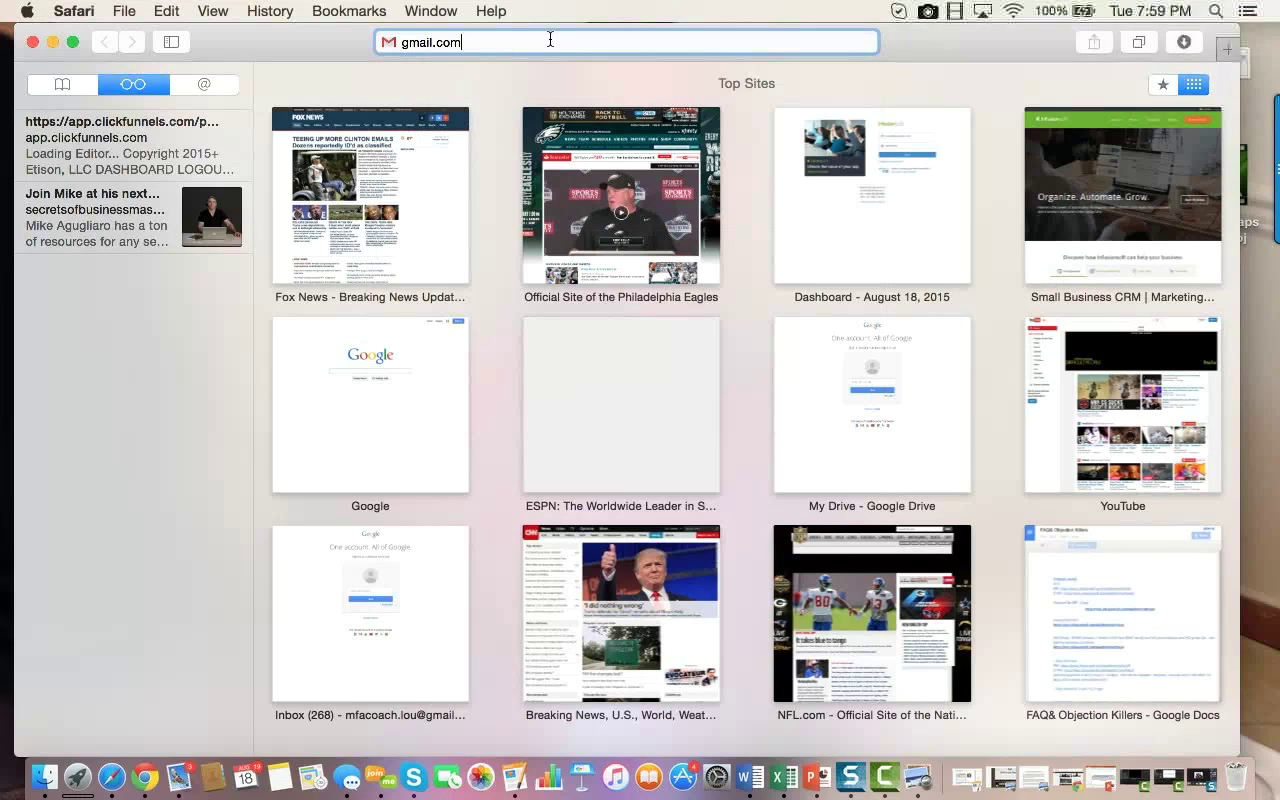This screenshot has width=1280, height=800.
Task: Open the Trash in the Dock
Action: (1236, 777)
